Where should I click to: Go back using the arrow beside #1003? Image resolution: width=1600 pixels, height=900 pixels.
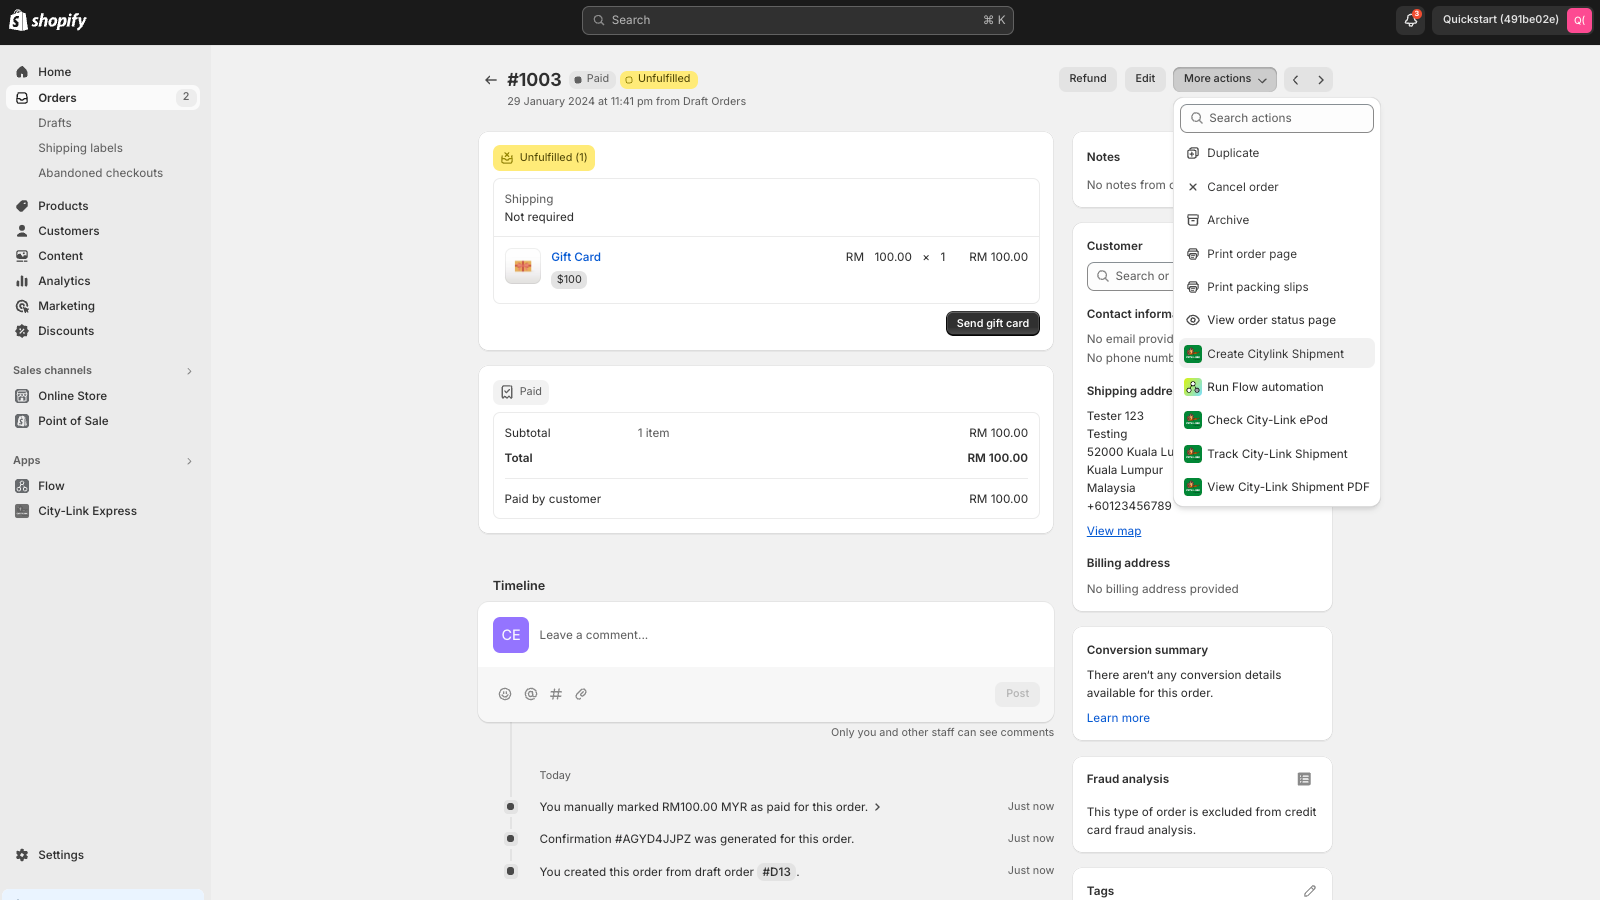click(x=491, y=80)
